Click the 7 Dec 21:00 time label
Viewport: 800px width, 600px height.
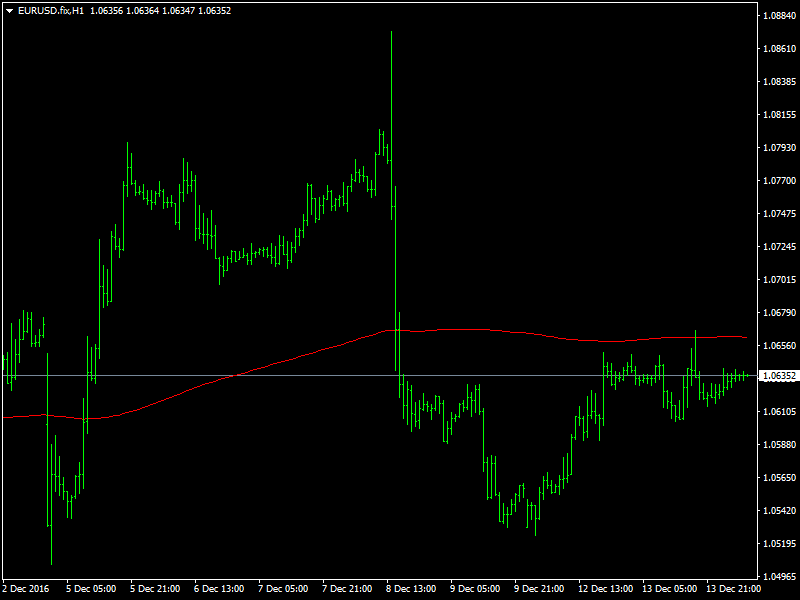[347, 589]
